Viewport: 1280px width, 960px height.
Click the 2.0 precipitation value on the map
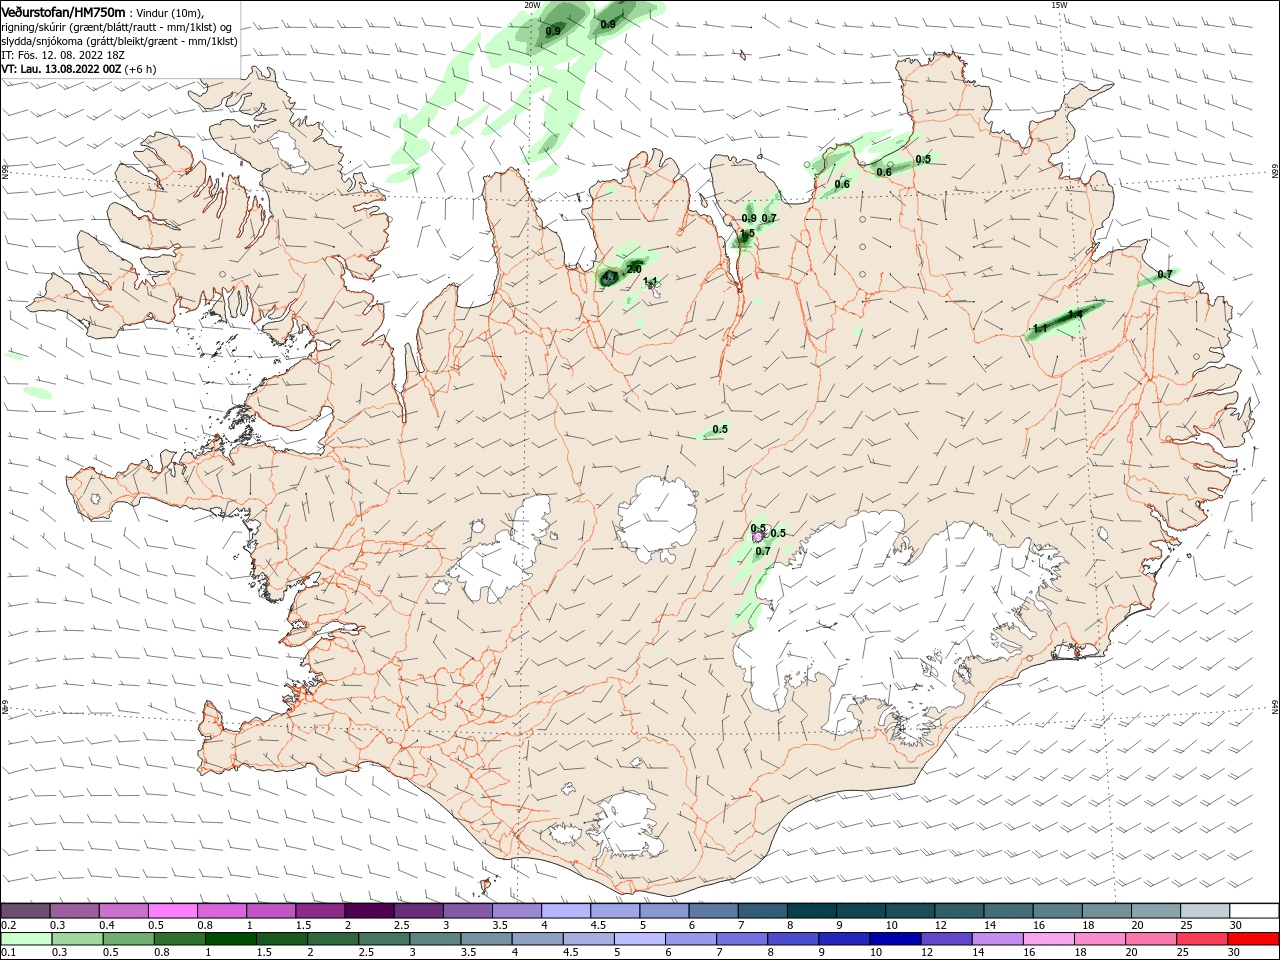point(634,269)
